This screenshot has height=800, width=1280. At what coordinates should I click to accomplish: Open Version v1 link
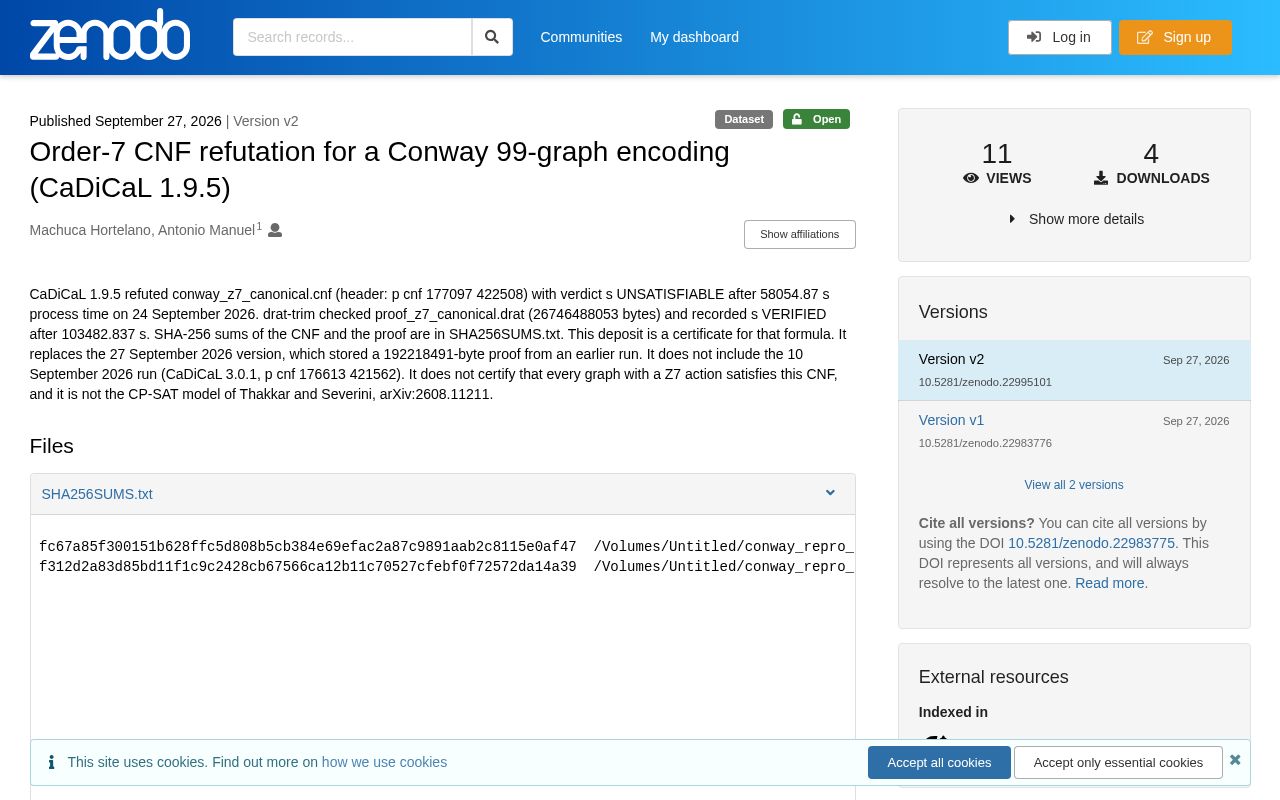(951, 420)
